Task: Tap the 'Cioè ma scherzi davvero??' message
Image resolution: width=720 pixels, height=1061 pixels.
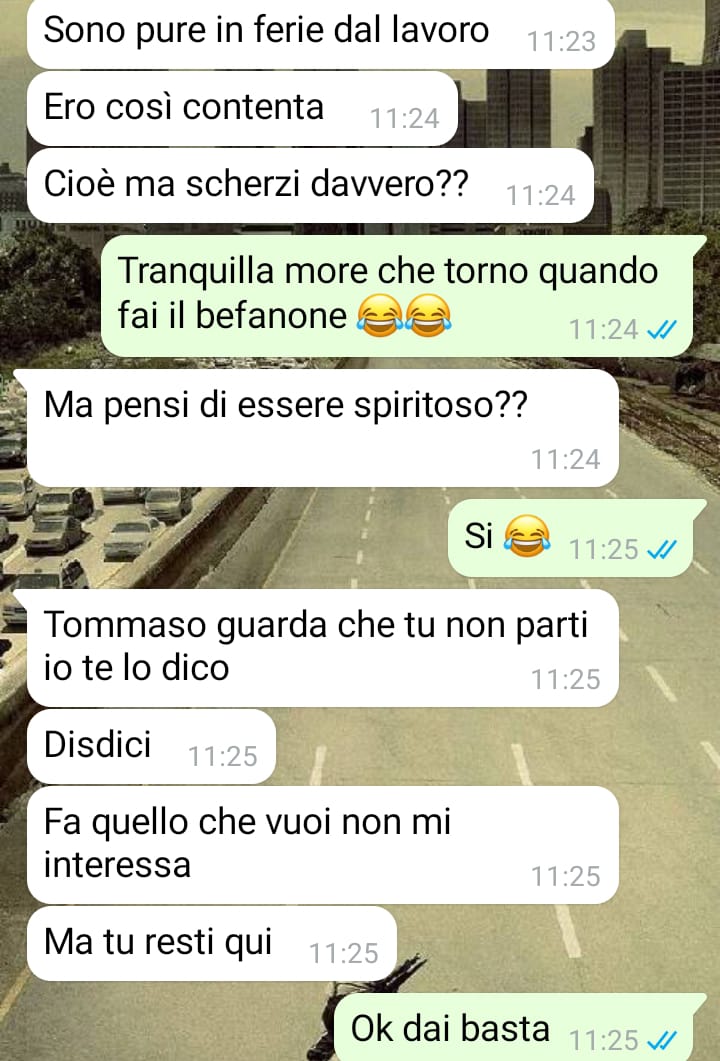Action: coord(310,185)
